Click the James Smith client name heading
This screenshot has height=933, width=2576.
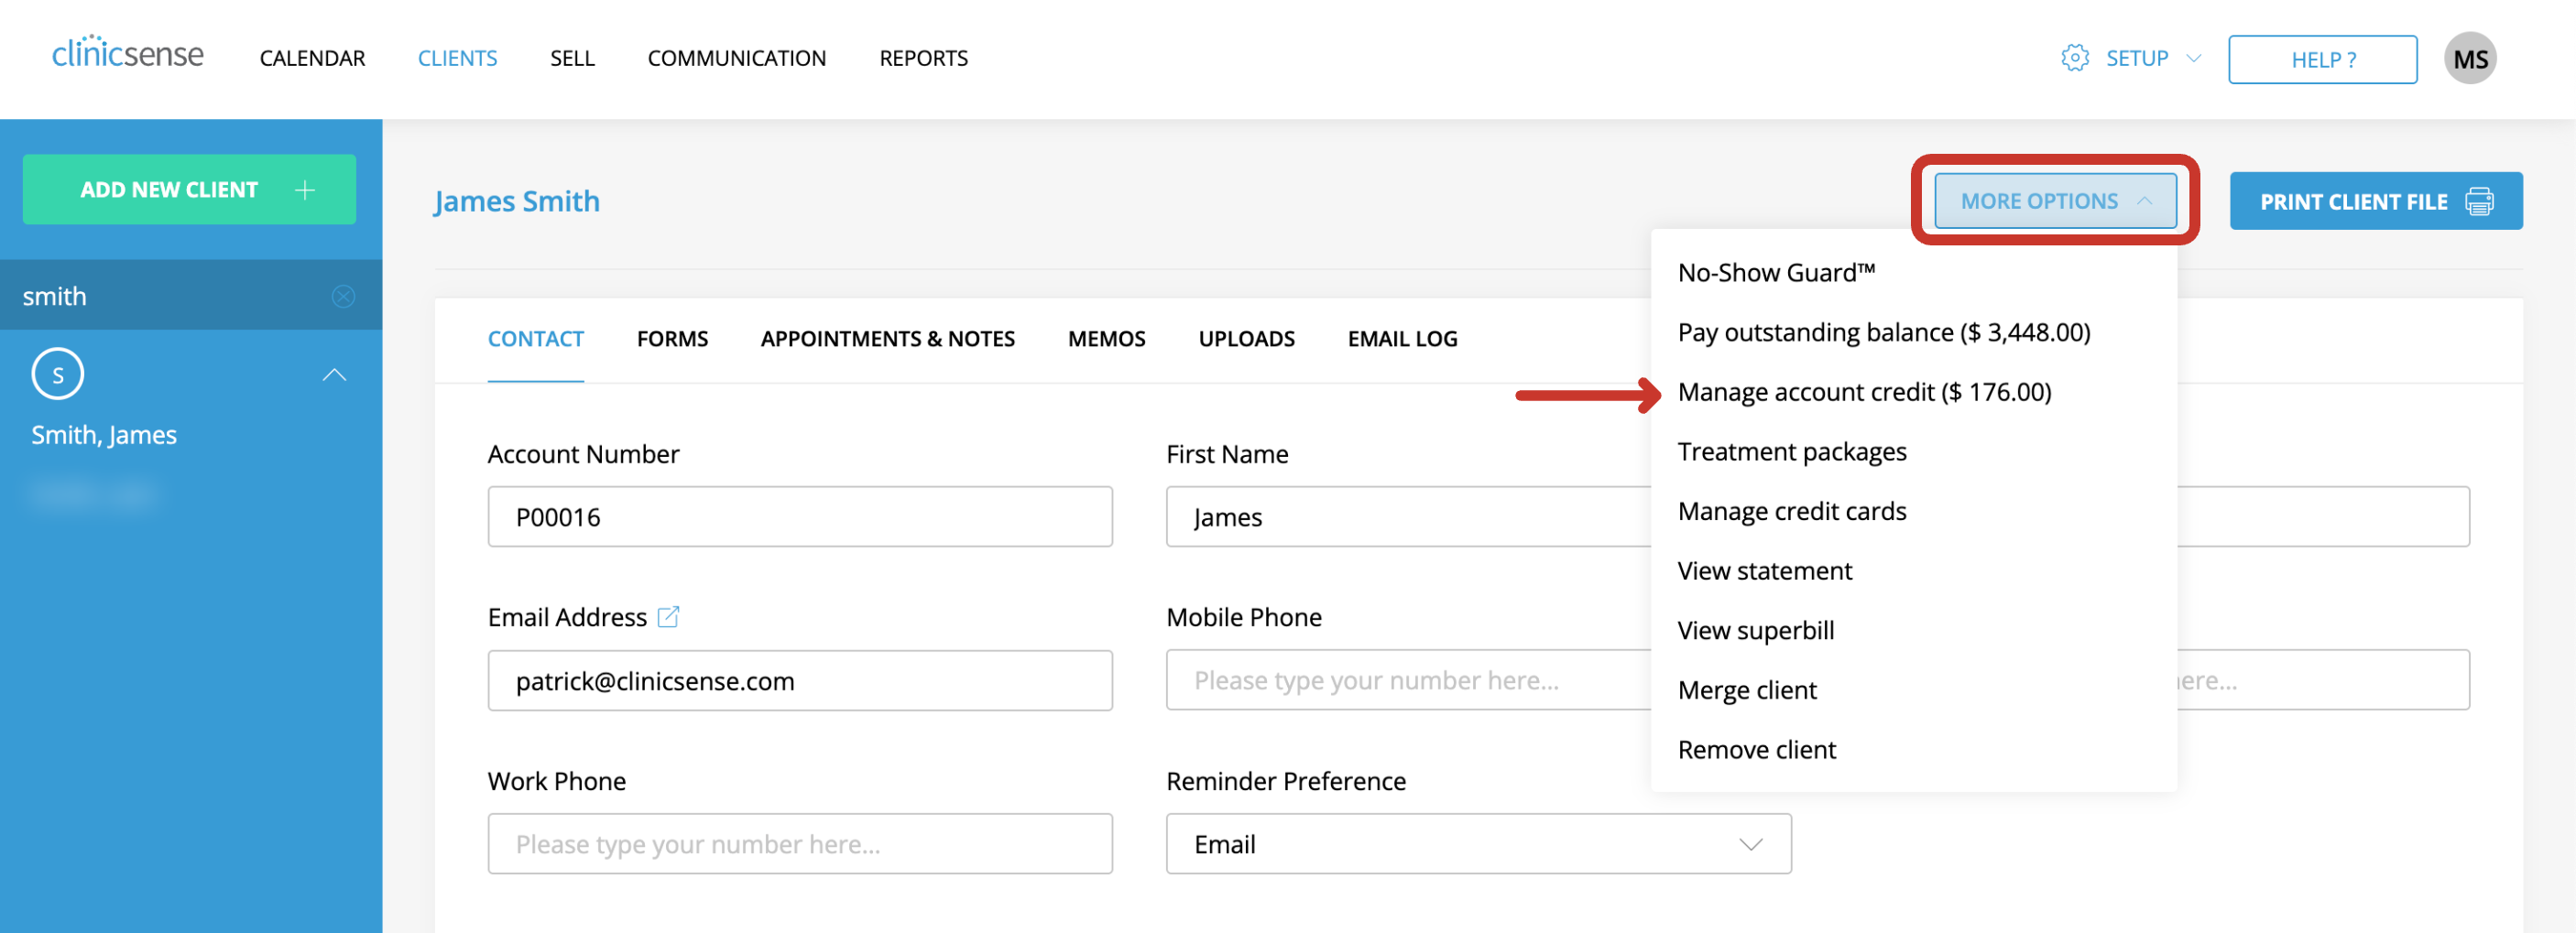coord(516,201)
